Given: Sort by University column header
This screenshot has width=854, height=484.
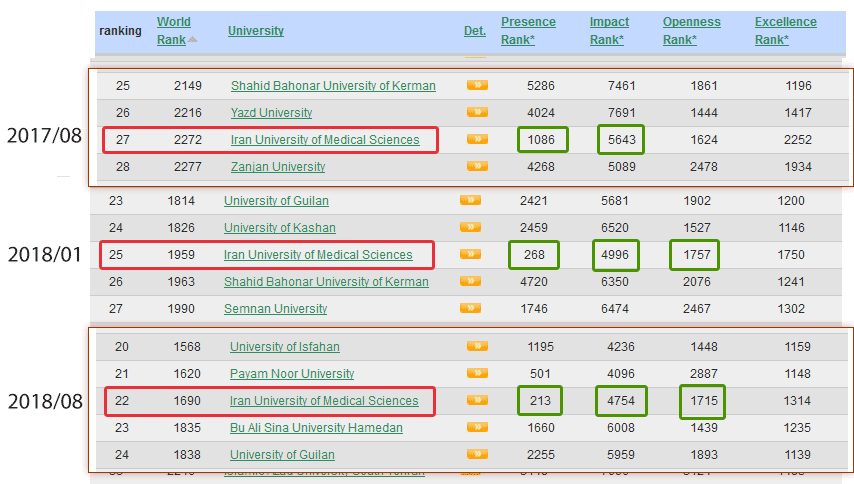Looking at the screenshot, I should pyautogui.click(x=255, y=31).
